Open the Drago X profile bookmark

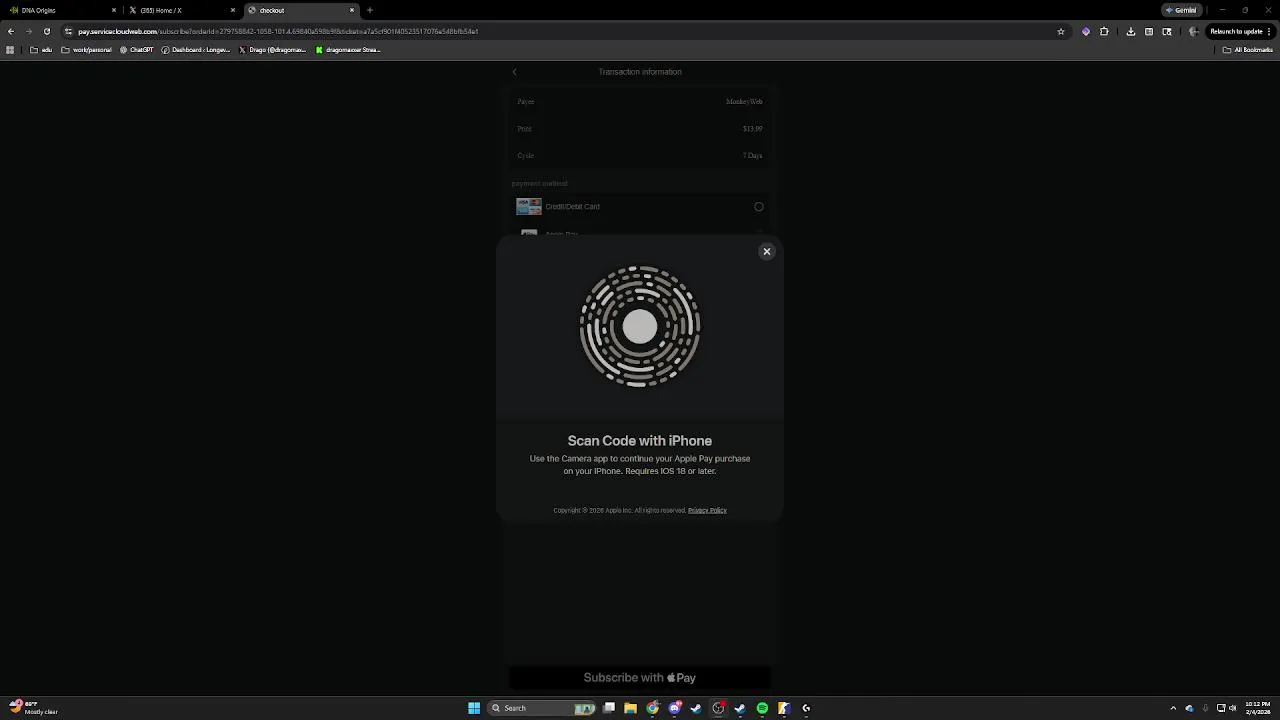[x=273, y=50]
